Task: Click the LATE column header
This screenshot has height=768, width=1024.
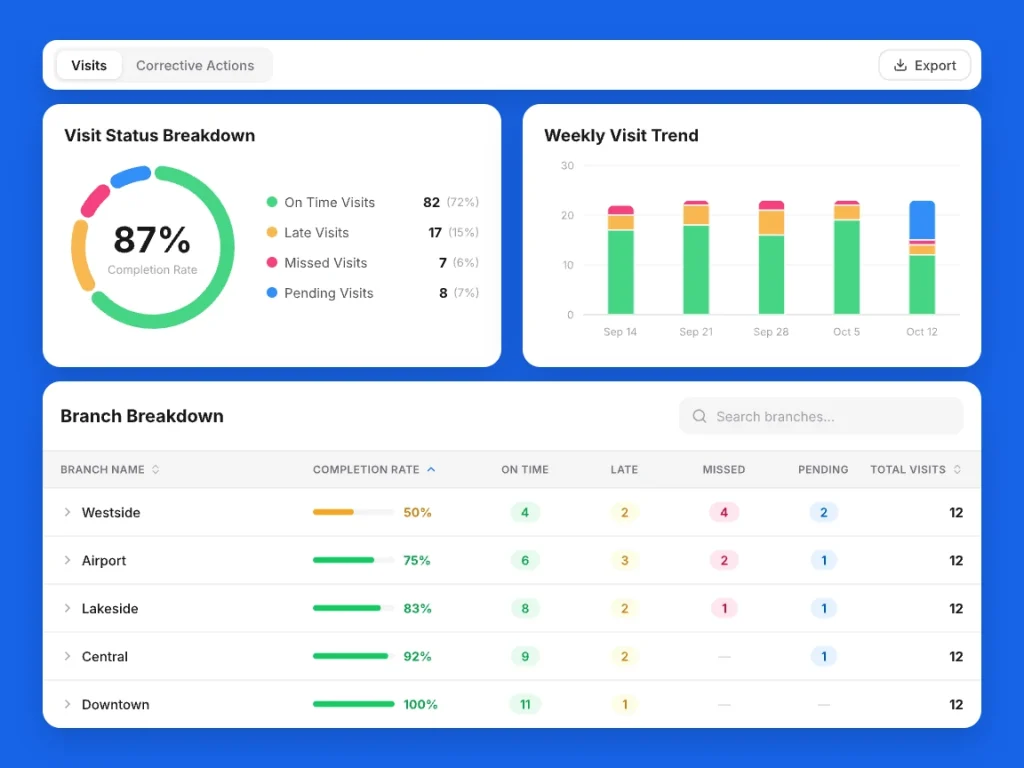Action: coord(624,470)
